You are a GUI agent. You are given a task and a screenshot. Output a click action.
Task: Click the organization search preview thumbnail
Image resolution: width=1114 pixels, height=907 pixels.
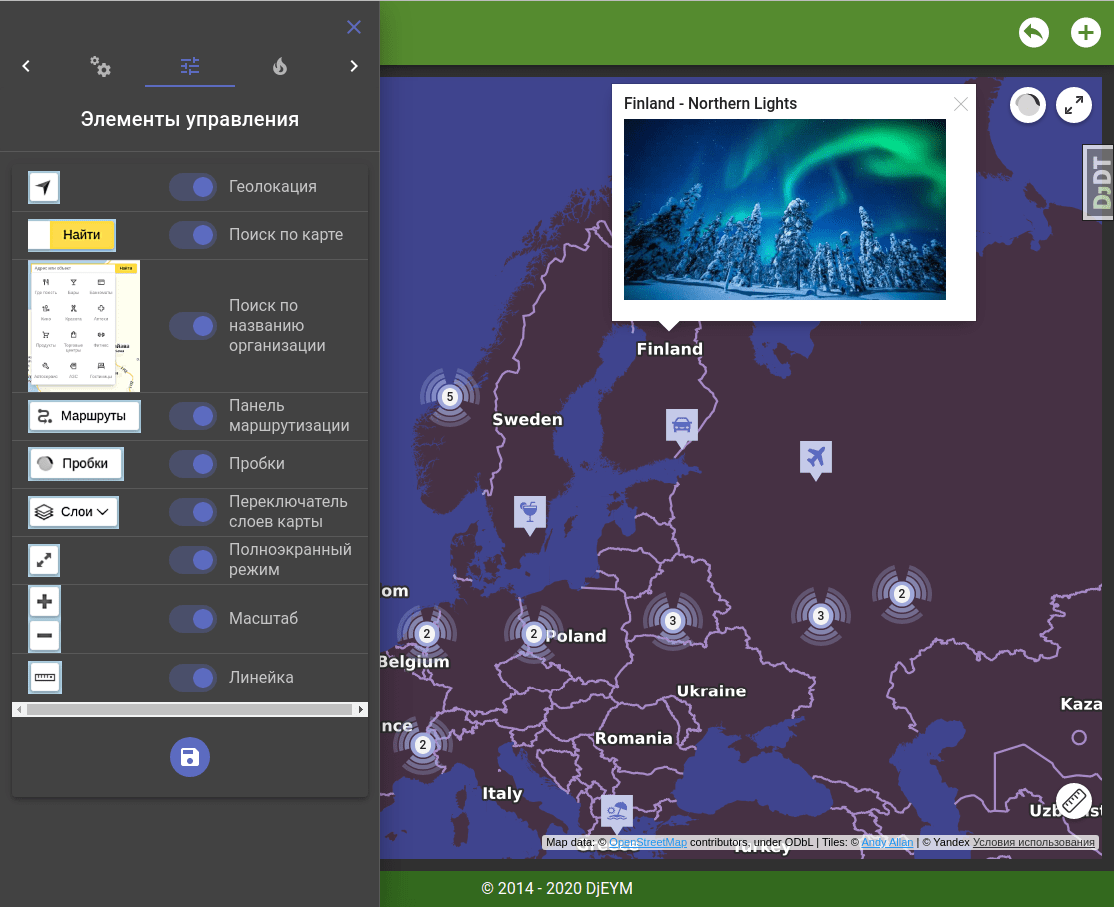pos(84,326)
